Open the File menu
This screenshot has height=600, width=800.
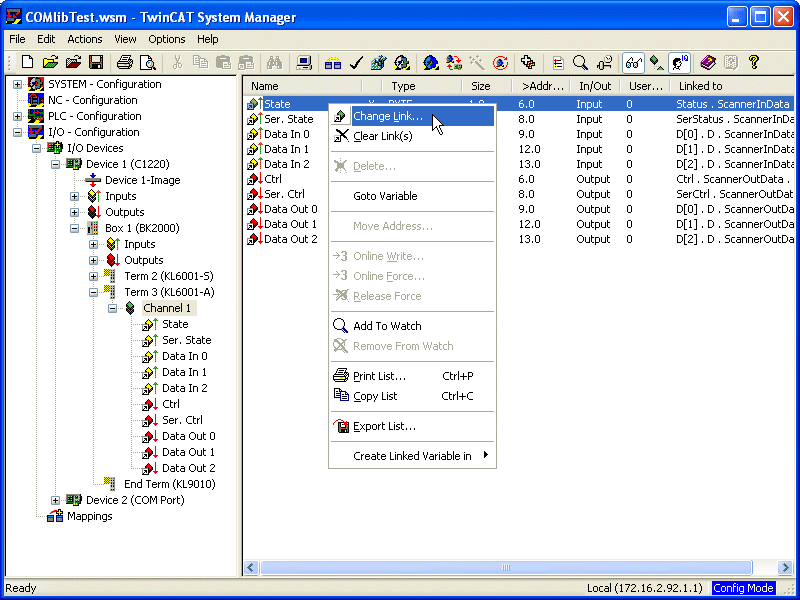point(17,39)
